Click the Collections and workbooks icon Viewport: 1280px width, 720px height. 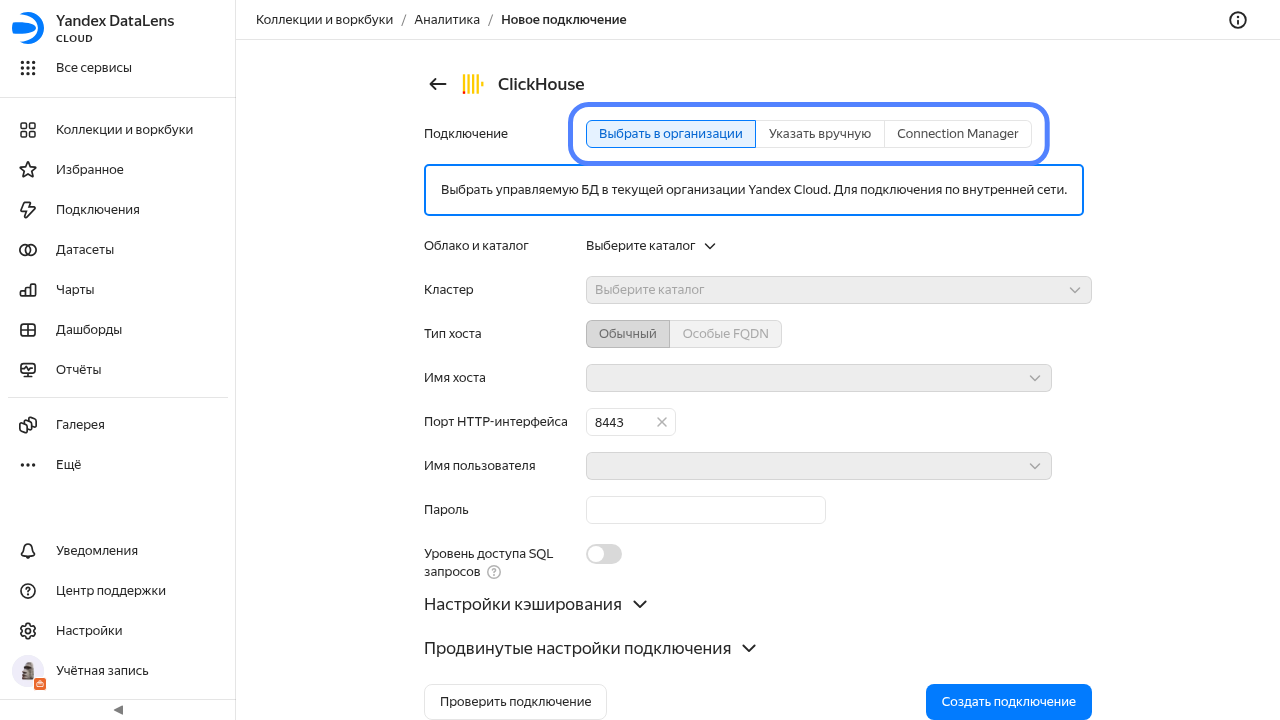(28, 130)
